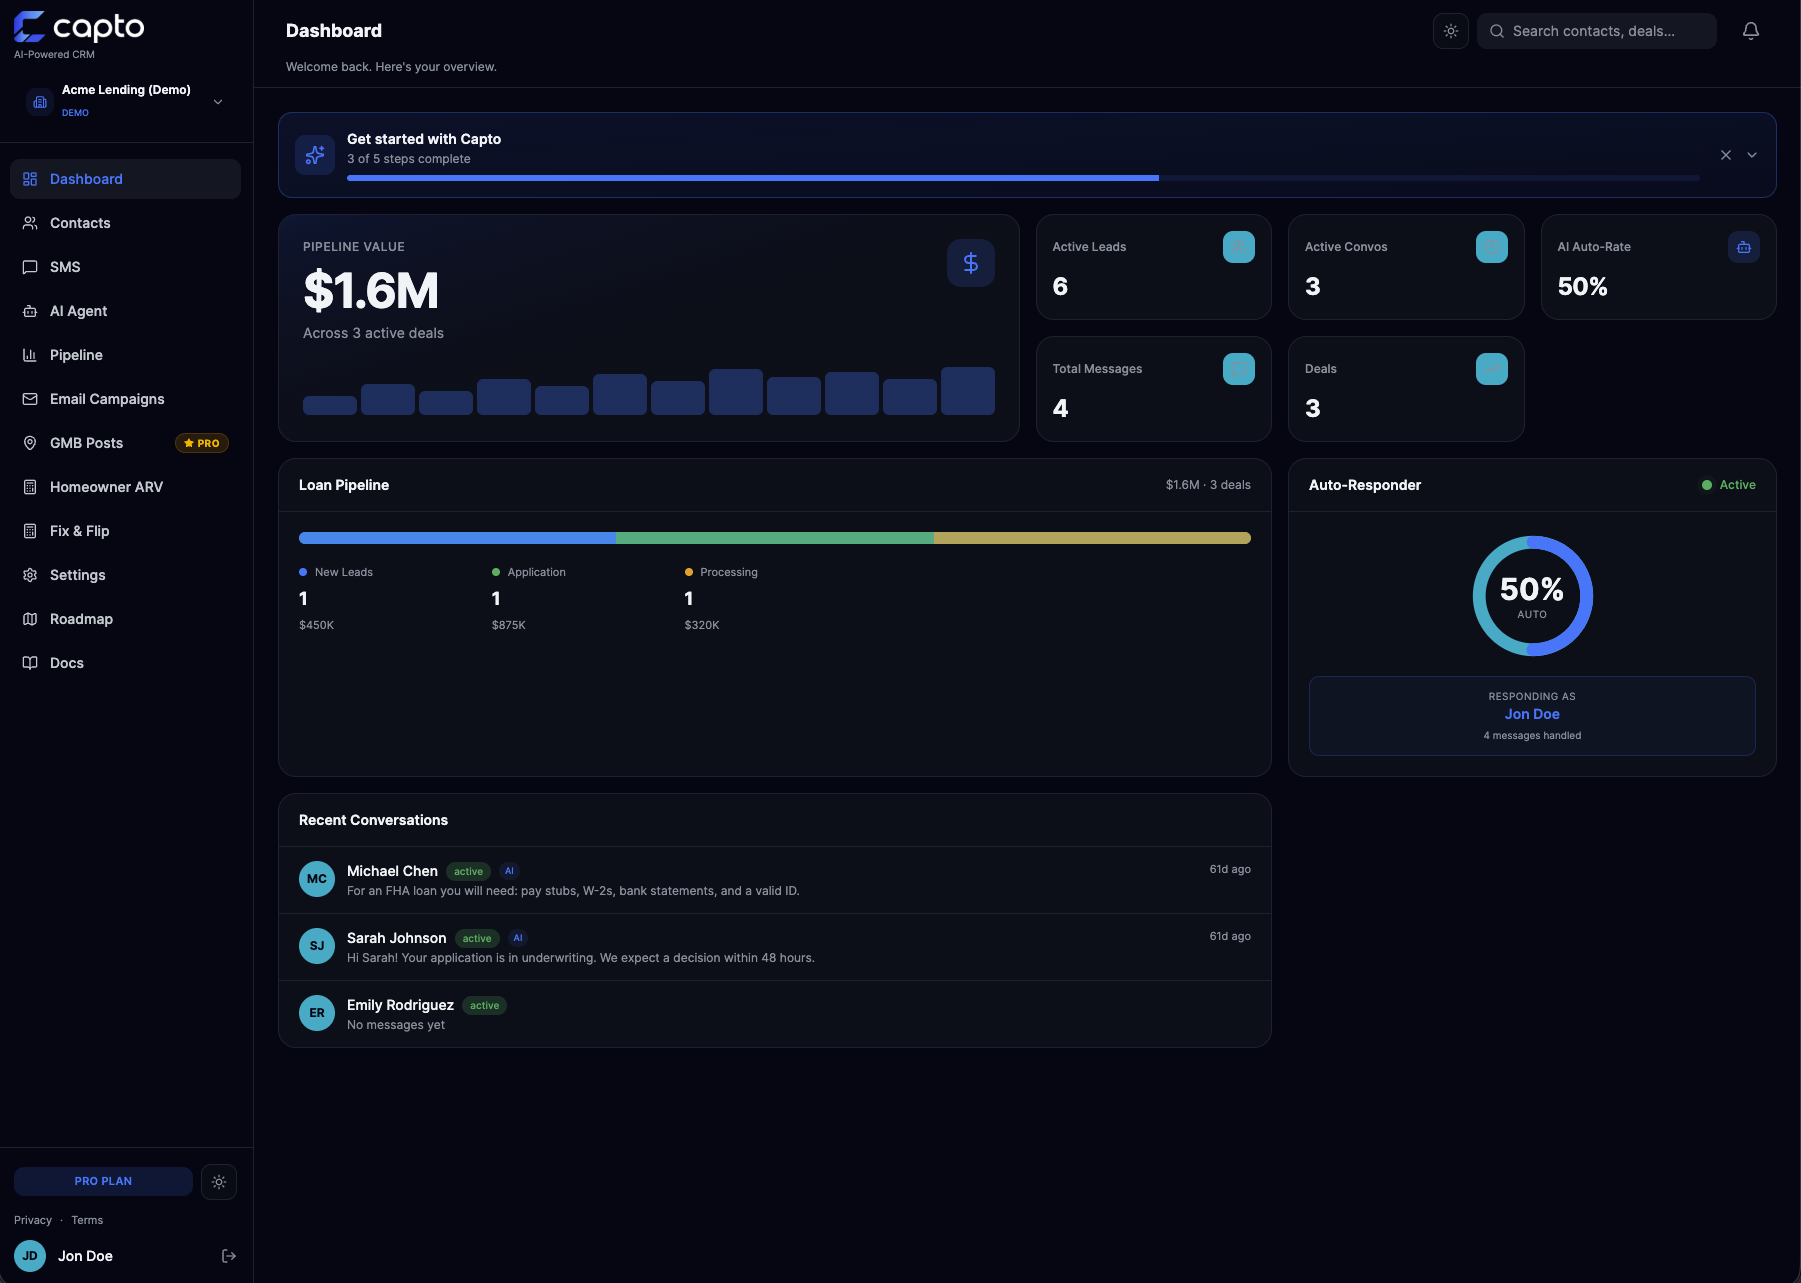Click the Jon Doe responder name link

pyautogui.click(x=1532, y=714)
